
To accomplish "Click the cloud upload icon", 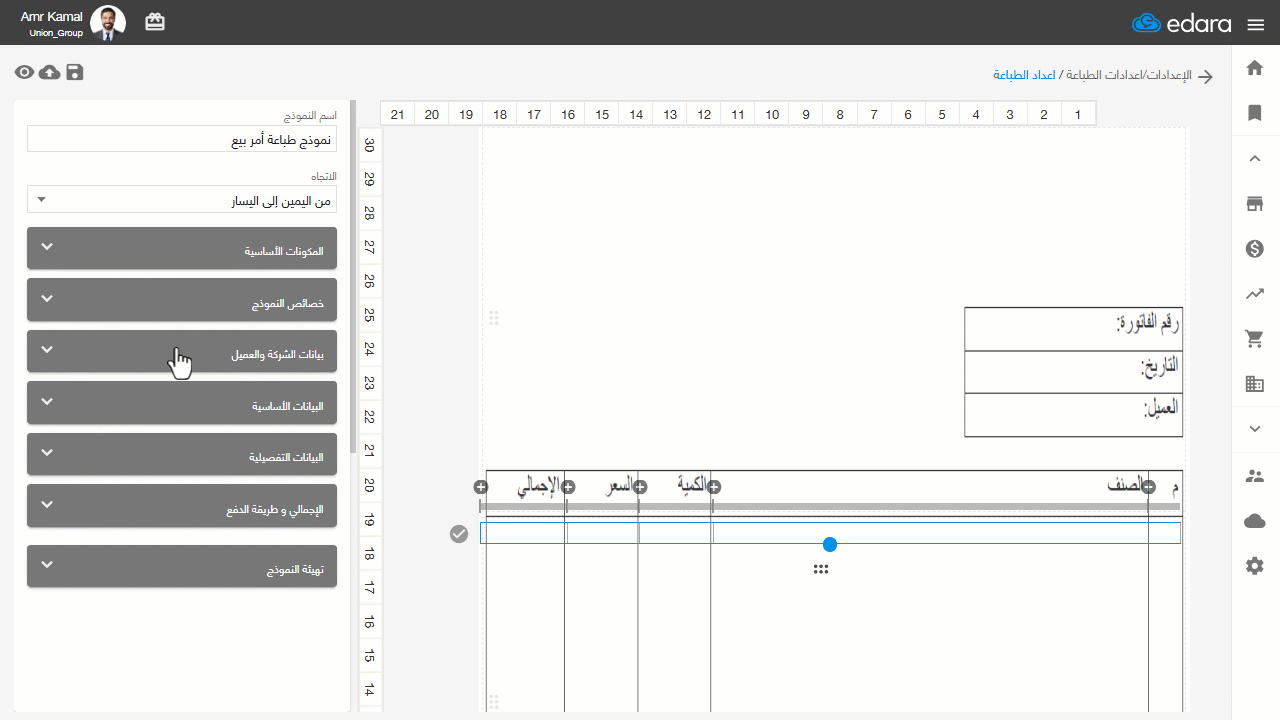I will click(x=49, y=72).
